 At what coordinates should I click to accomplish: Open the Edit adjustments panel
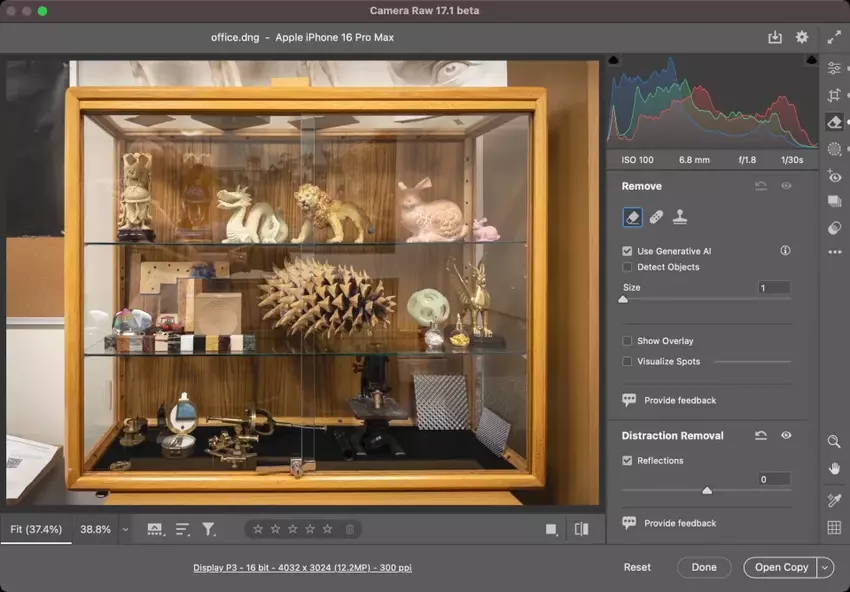pyautogui.click(x=835, y=68)
